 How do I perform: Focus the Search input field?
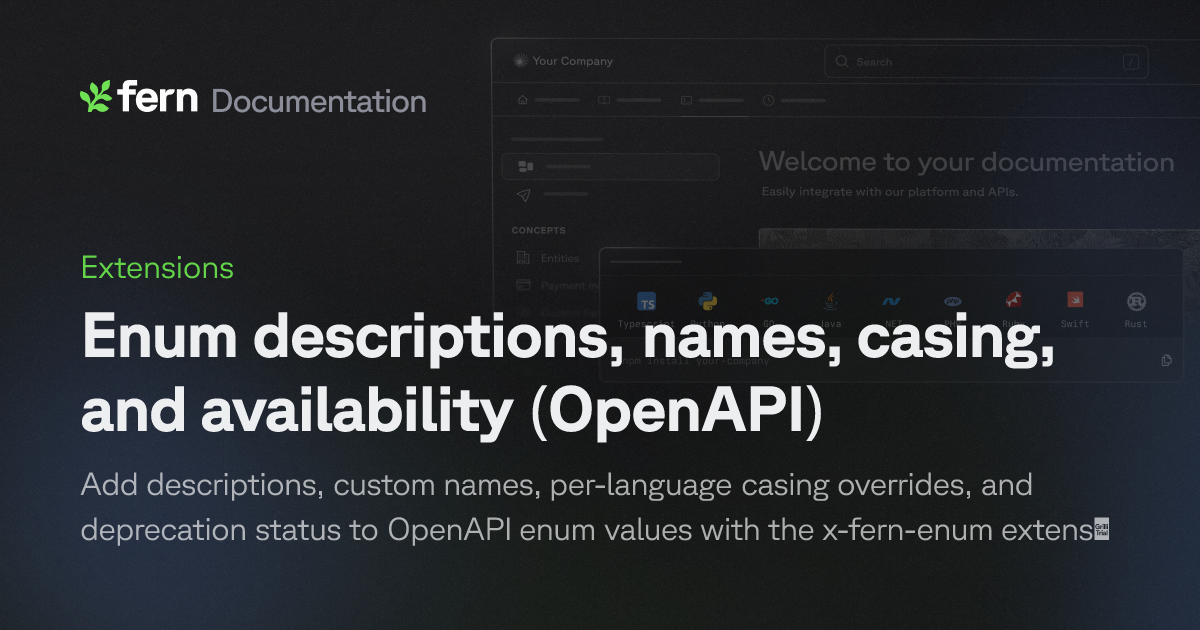point(986,62)
